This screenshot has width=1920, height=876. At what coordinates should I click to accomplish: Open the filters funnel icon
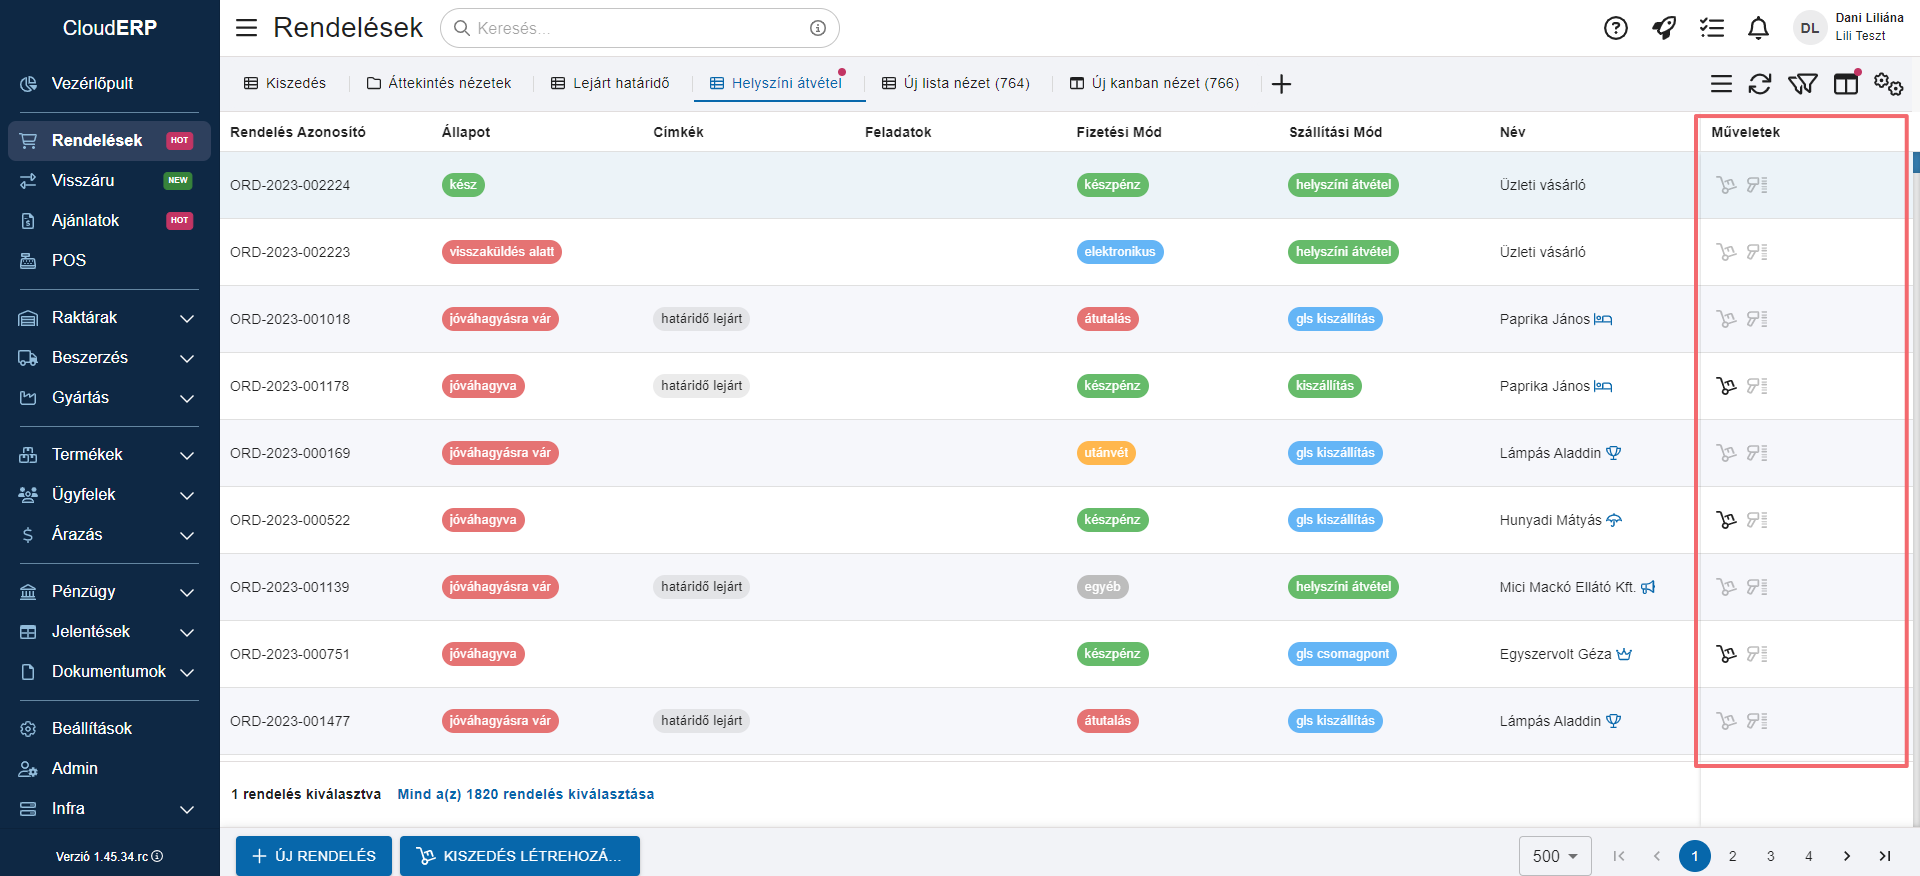(1802, 84)
